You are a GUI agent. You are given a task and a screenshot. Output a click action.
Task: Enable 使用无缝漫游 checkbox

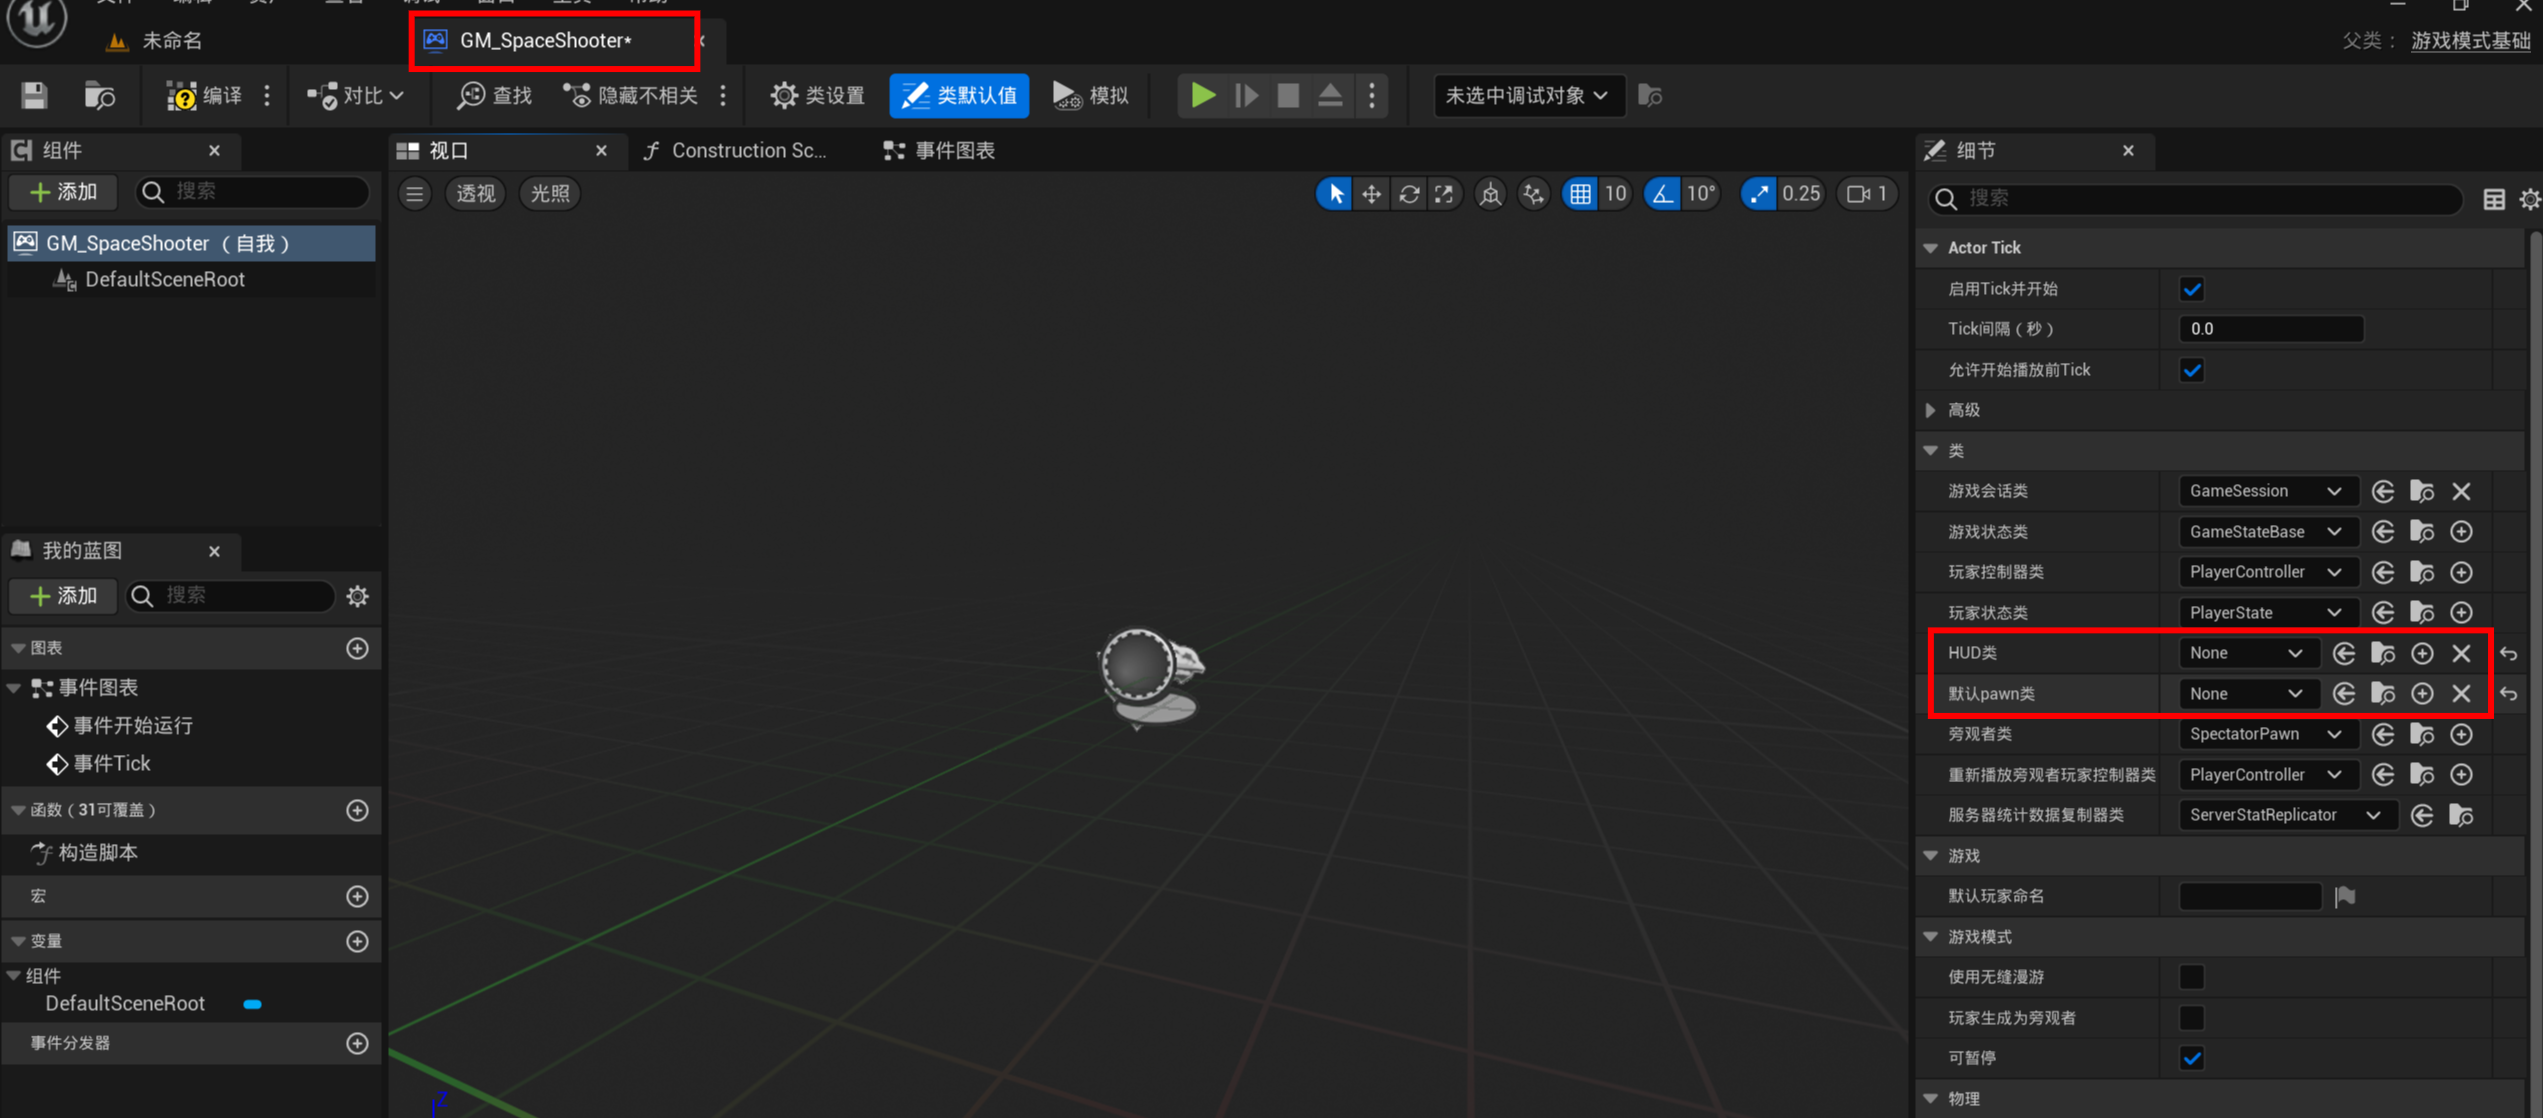[x=2192, y=977]
